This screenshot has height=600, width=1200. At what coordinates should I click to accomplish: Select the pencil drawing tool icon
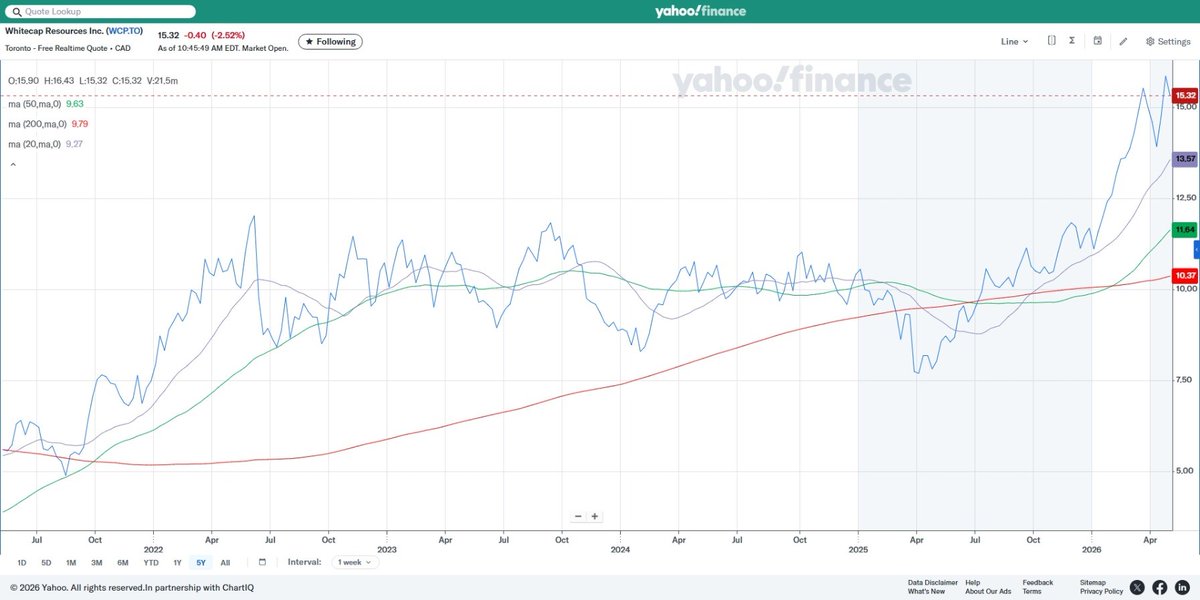tap(1123, 41)
